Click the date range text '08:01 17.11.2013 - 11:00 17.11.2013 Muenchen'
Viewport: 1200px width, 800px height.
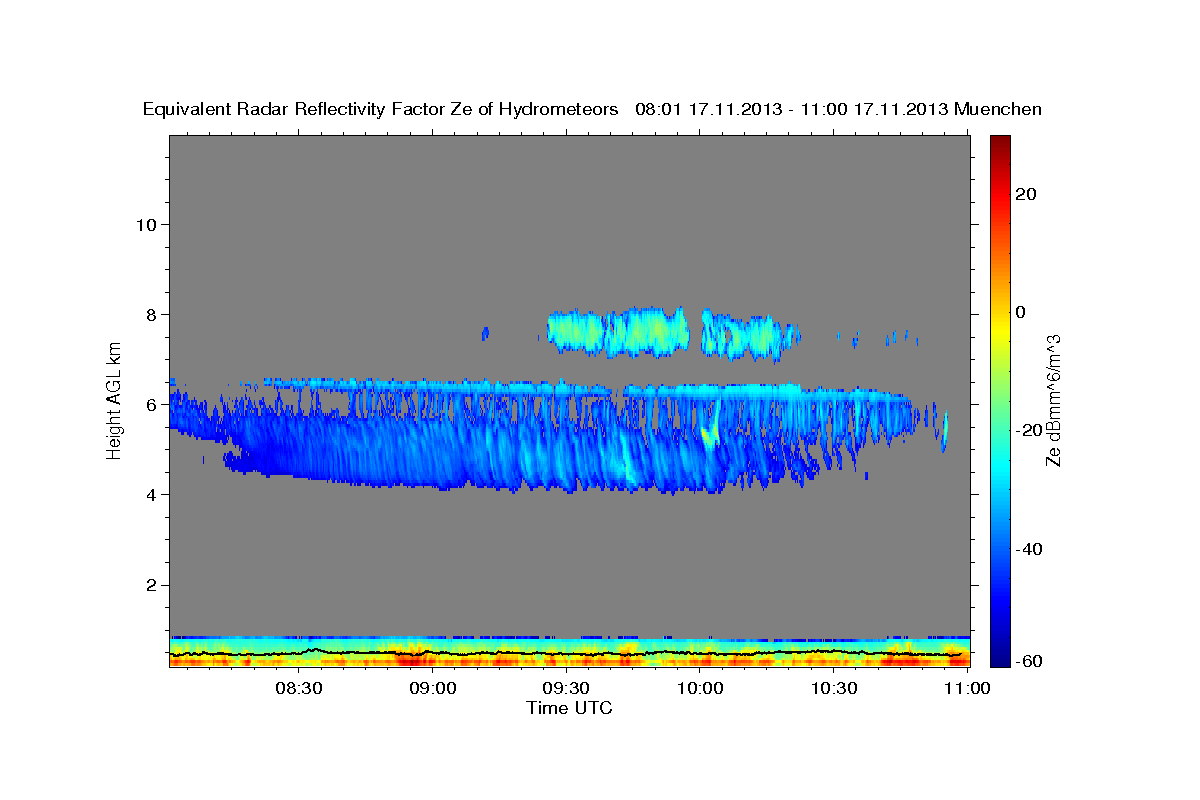click(838, 110)
